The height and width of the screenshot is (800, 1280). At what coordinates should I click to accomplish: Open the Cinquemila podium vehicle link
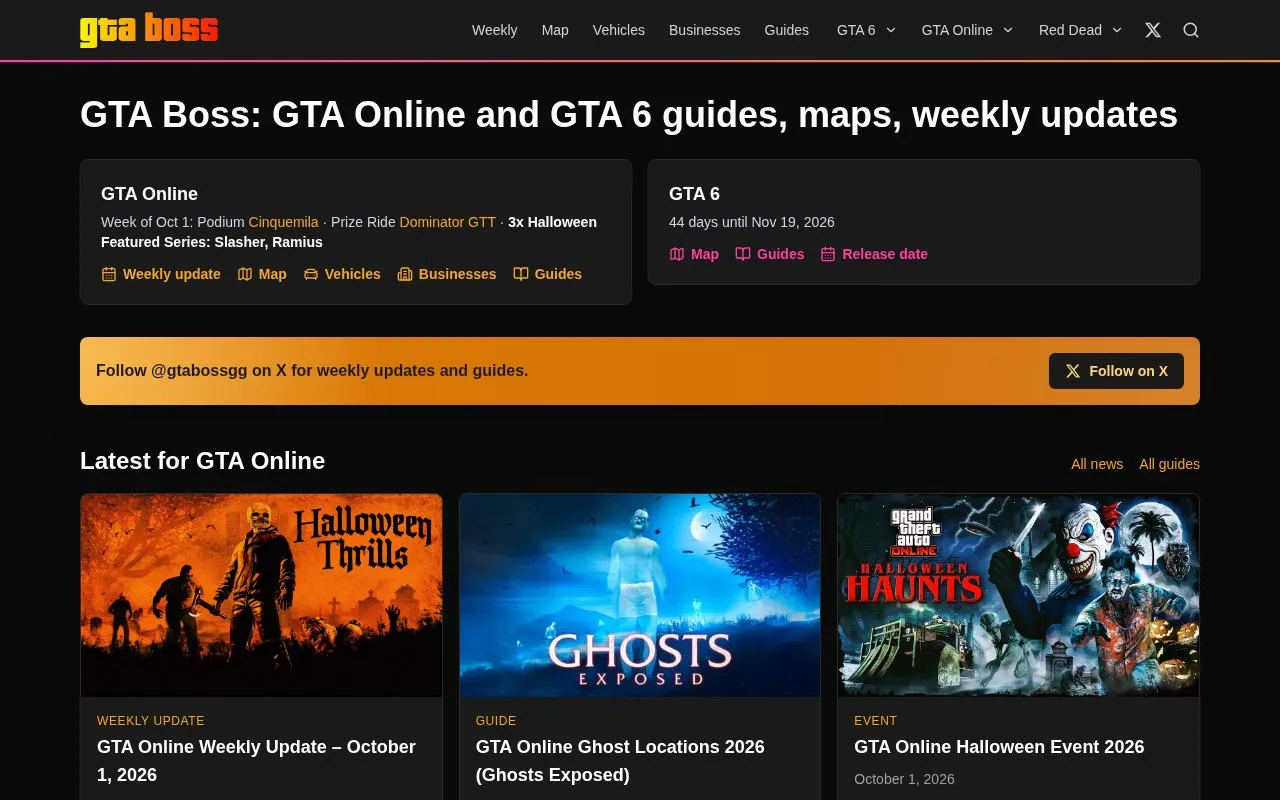tap(283, 222)
